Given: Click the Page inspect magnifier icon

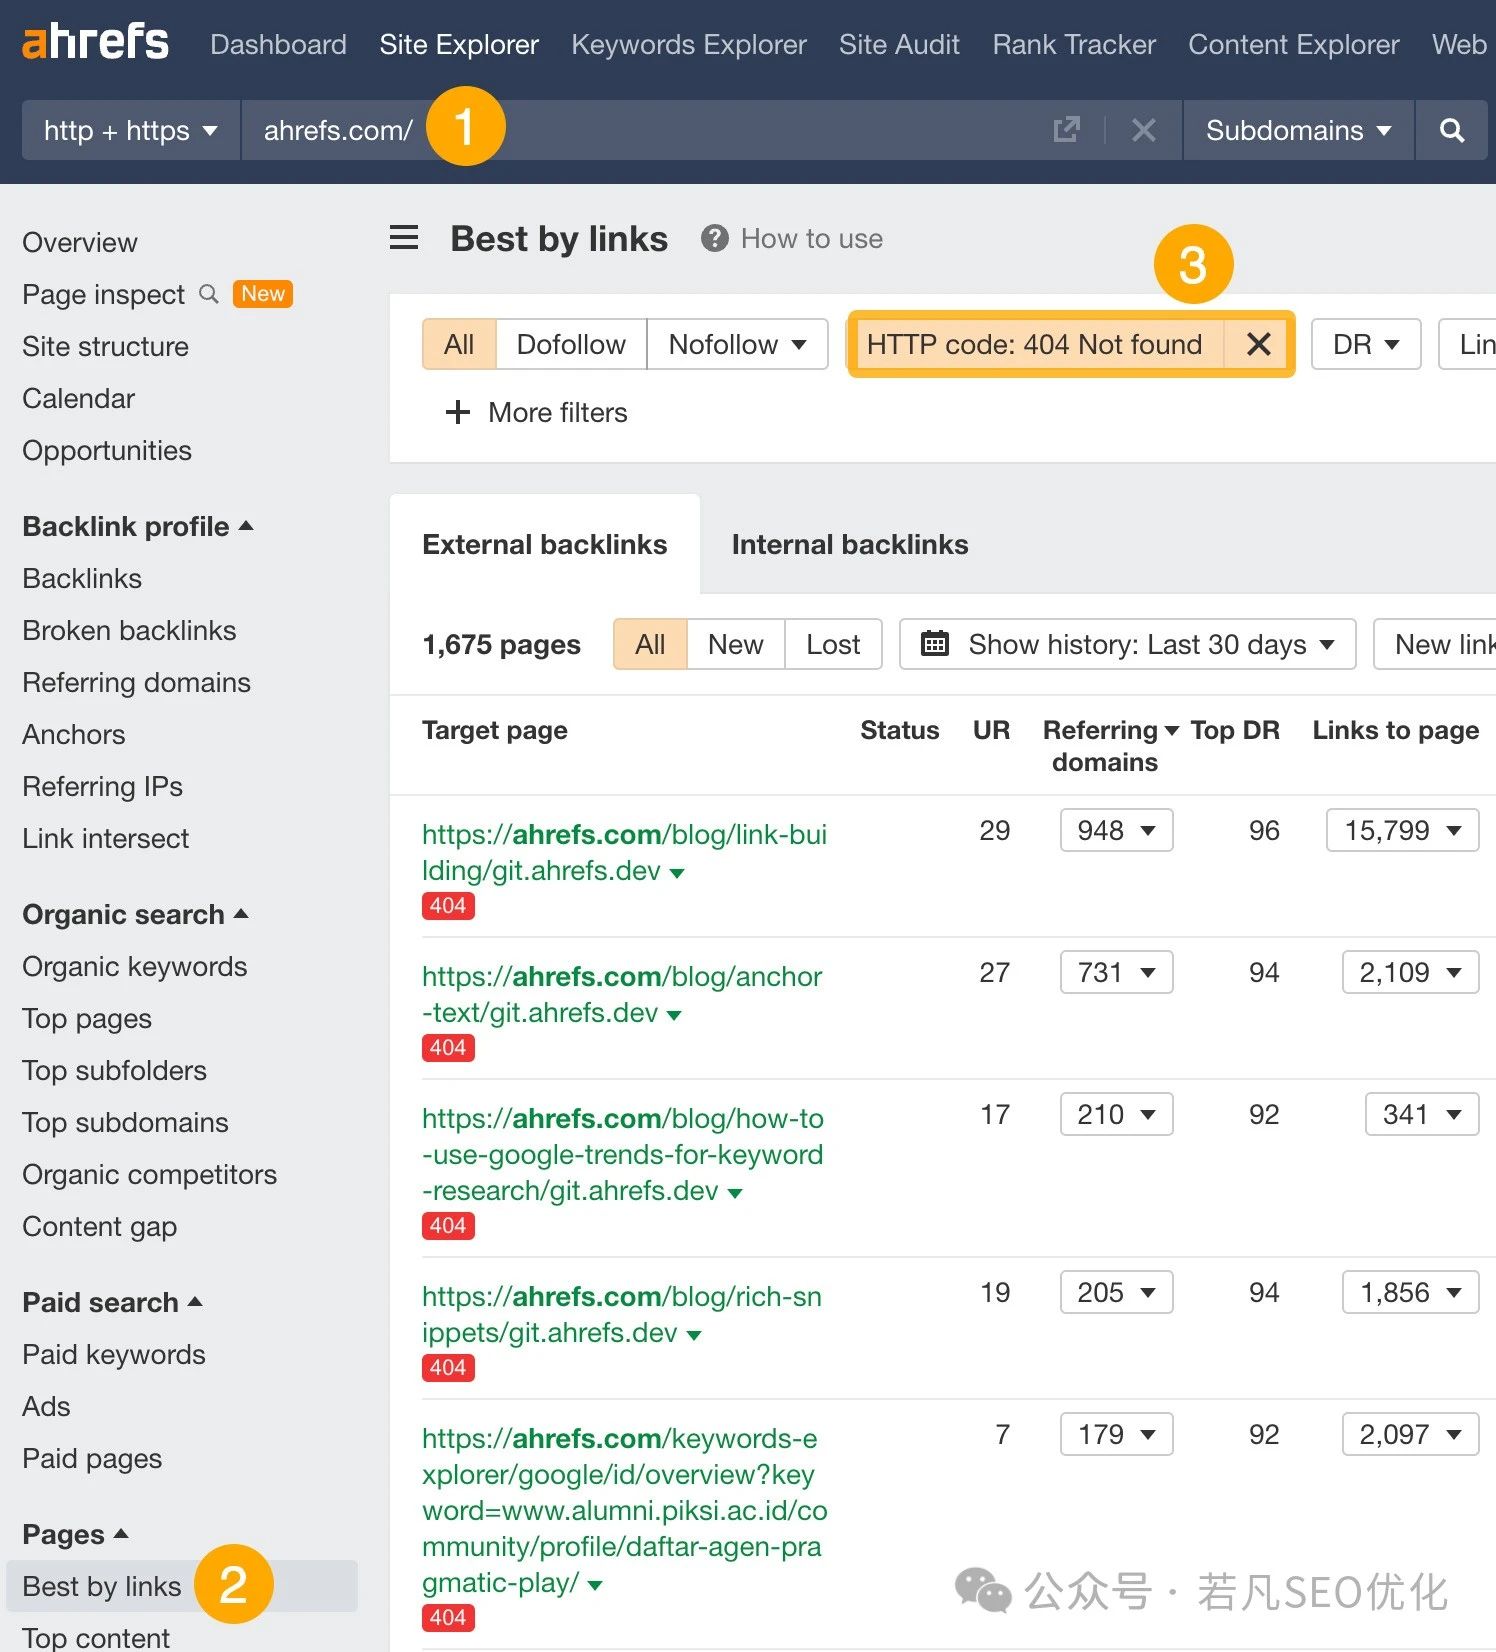Looking at the screenshot, I should pos(209,294).
